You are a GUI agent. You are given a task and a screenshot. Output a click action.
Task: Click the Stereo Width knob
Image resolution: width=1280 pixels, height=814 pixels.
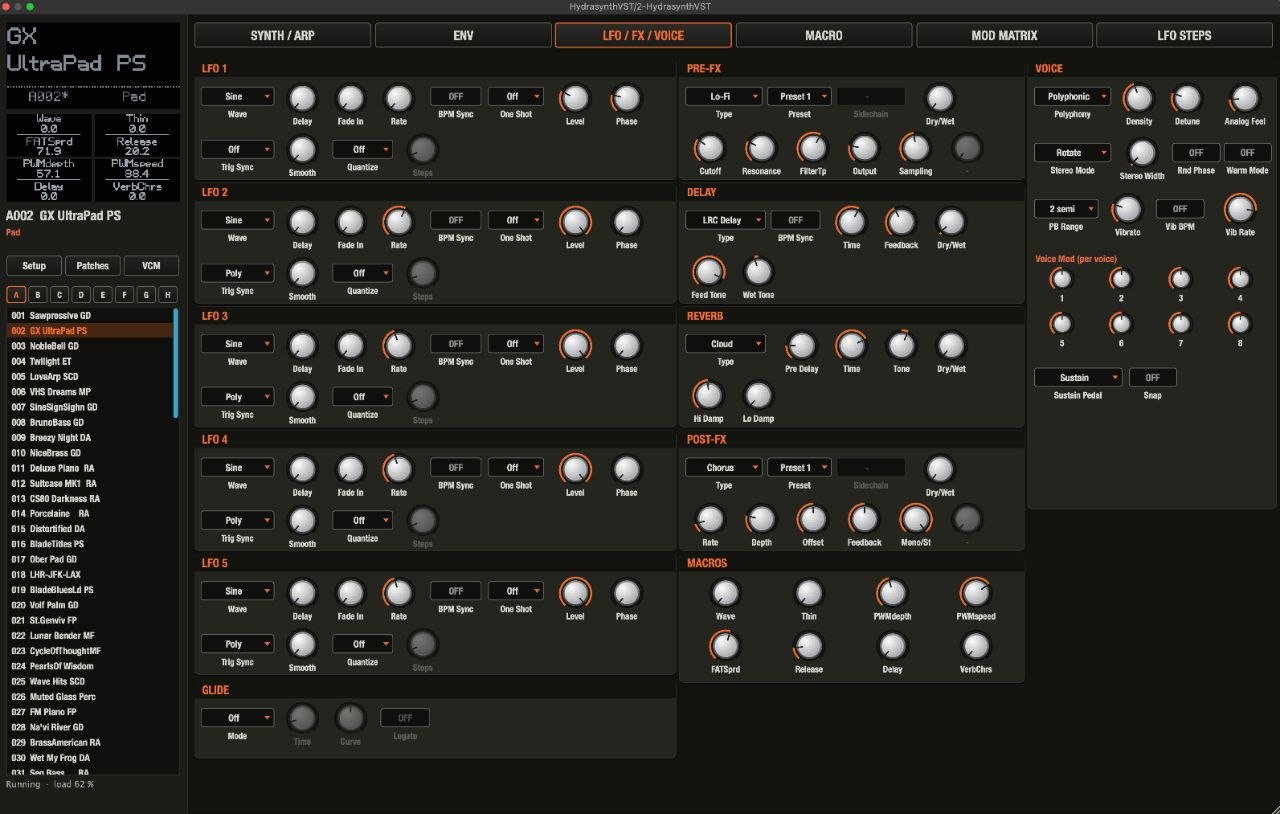[1141, 153]
